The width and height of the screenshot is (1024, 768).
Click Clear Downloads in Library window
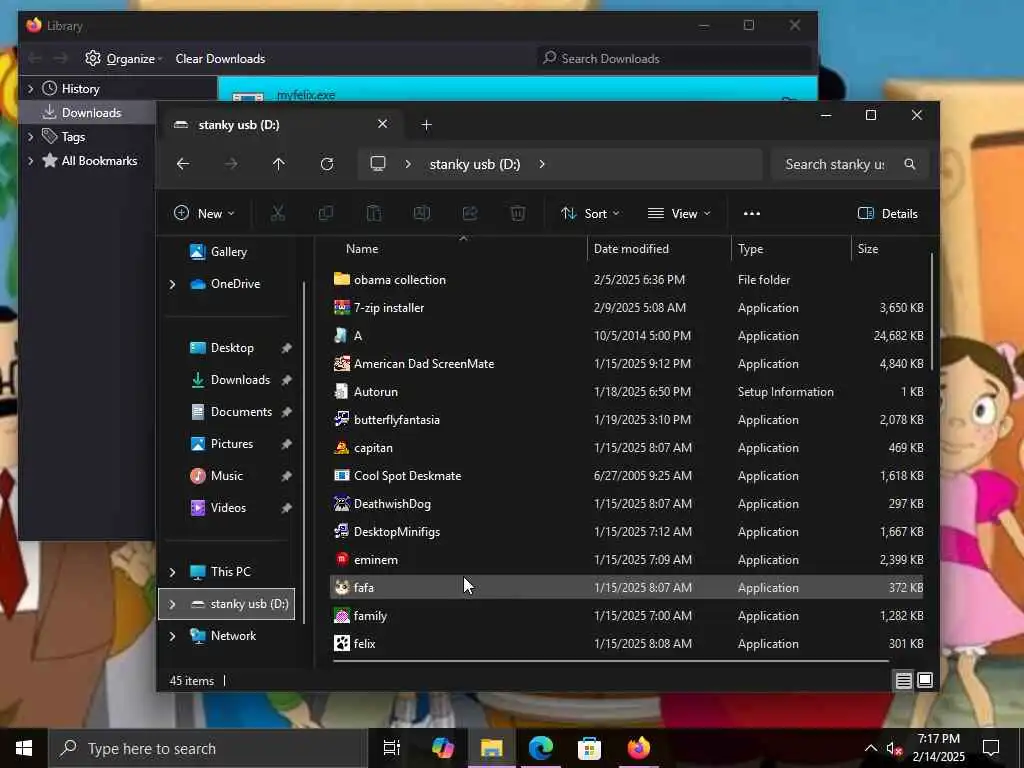(220, 59)
